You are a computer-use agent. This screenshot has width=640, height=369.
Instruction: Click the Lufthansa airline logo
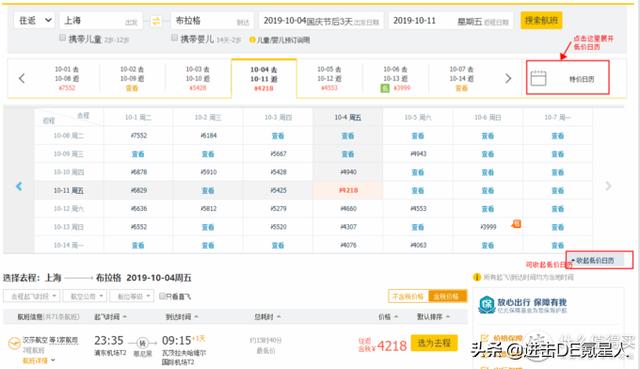coord(14,343)
